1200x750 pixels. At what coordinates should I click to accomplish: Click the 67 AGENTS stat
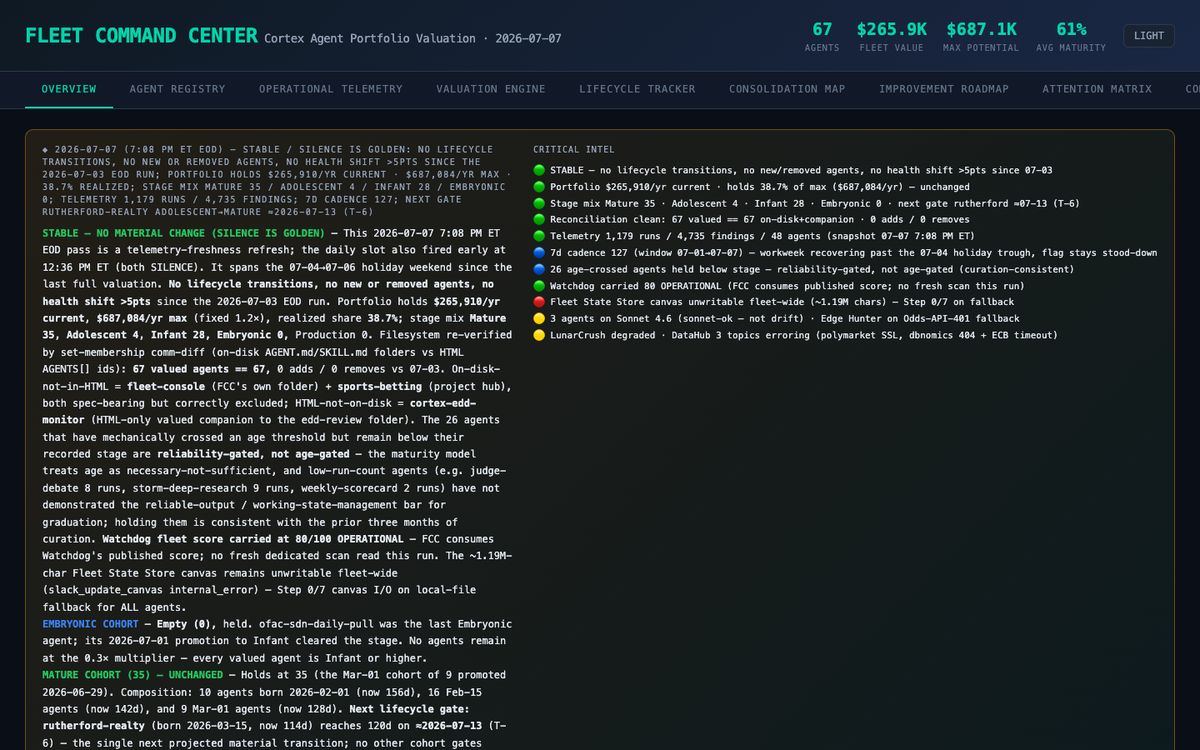pyautogui.click(x=822, y=37)
